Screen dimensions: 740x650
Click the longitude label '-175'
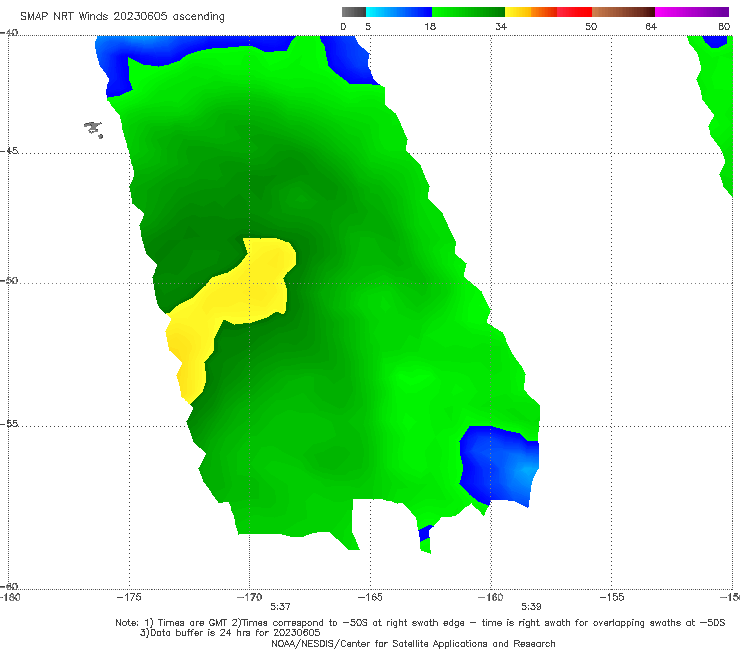coord(129,597)
